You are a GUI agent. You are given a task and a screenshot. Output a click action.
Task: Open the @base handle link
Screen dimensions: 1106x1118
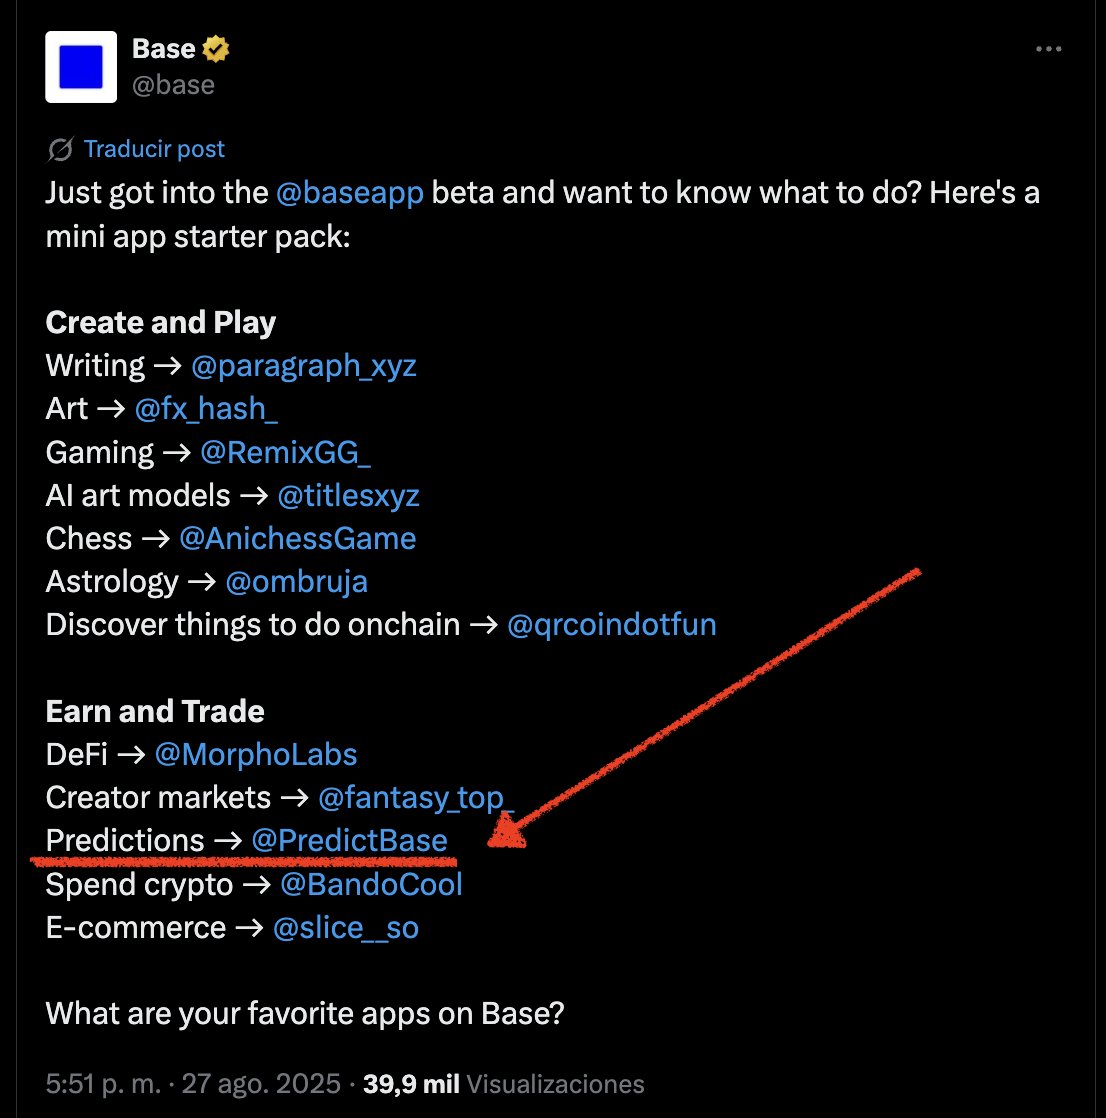173,85
